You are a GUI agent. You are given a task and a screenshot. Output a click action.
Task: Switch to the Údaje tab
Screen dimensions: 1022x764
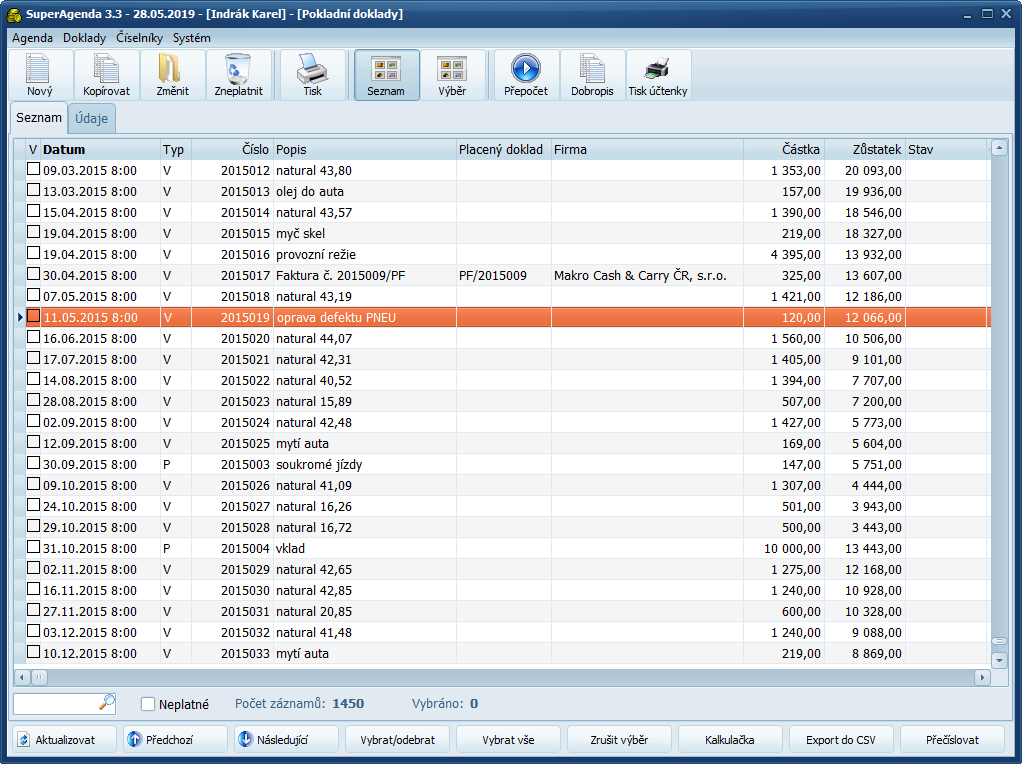[91, 119]
